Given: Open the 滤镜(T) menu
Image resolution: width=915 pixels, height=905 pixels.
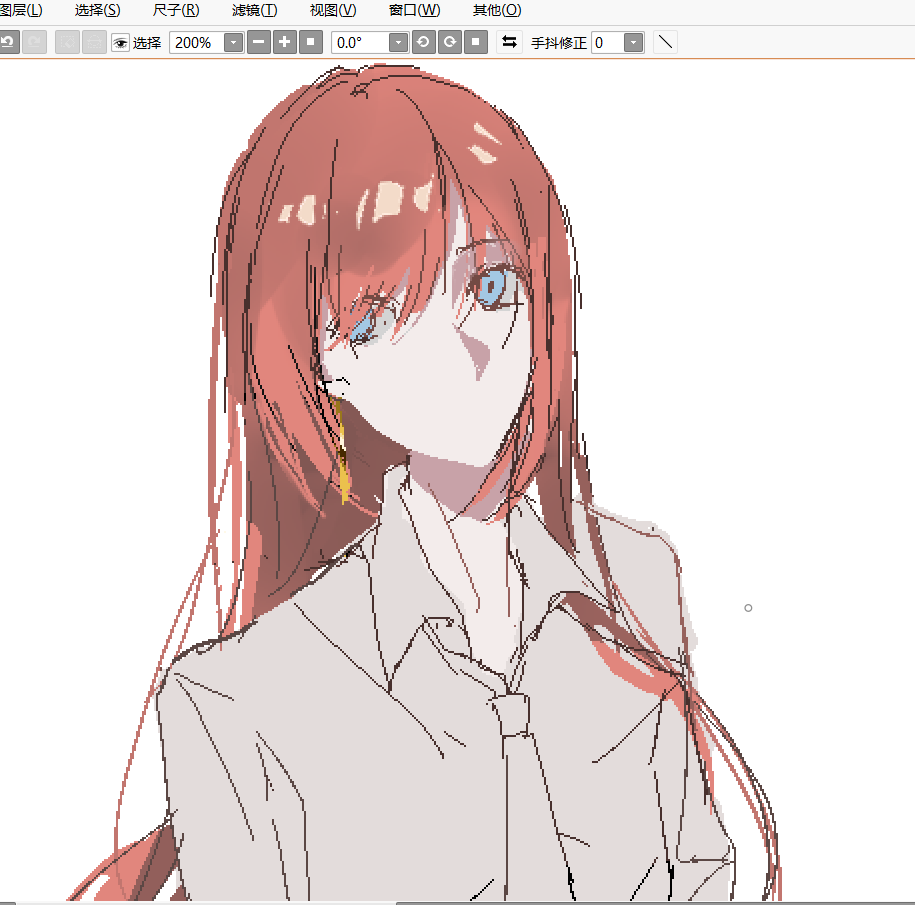Looking at the screenshot, I should 254,11.
